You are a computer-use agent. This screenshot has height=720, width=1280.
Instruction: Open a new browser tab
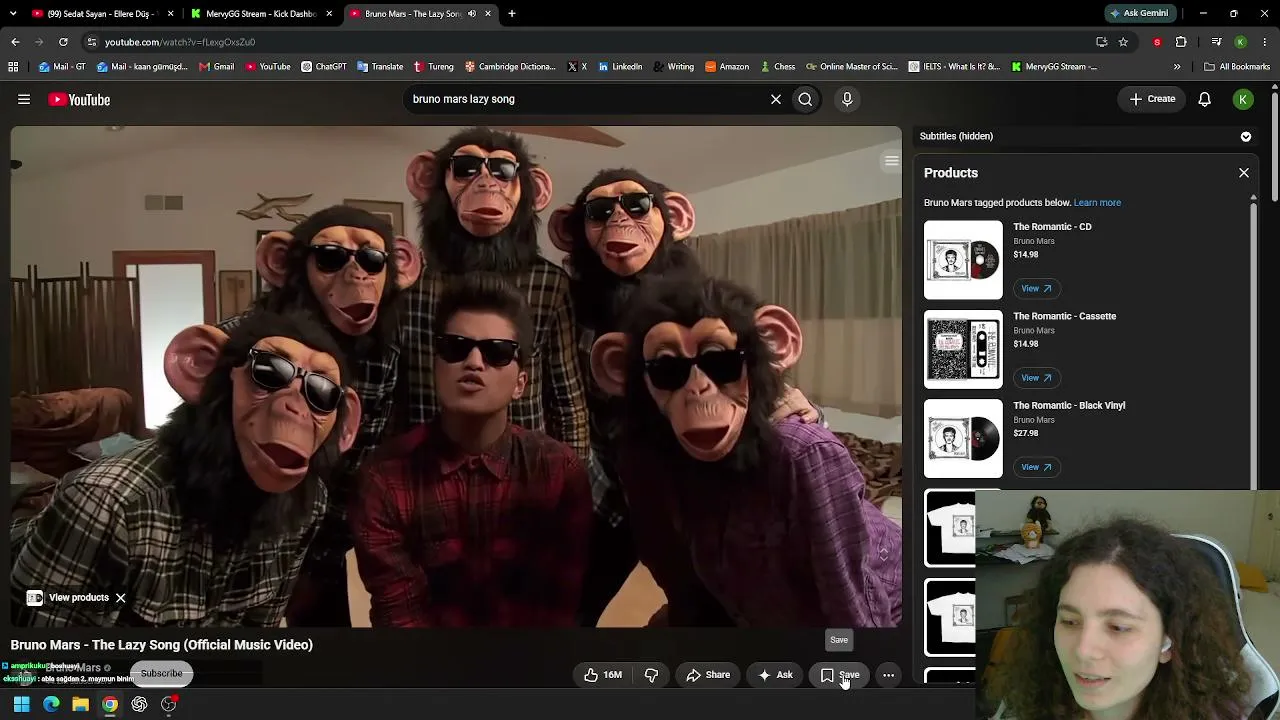(512, 14)
